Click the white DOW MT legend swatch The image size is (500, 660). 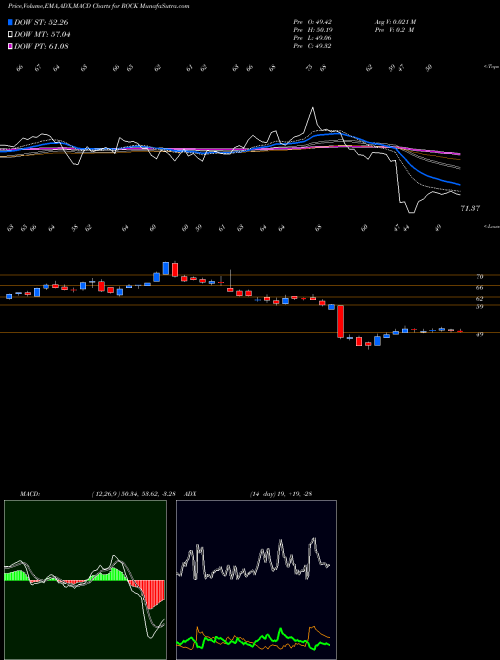coord(10,35)
